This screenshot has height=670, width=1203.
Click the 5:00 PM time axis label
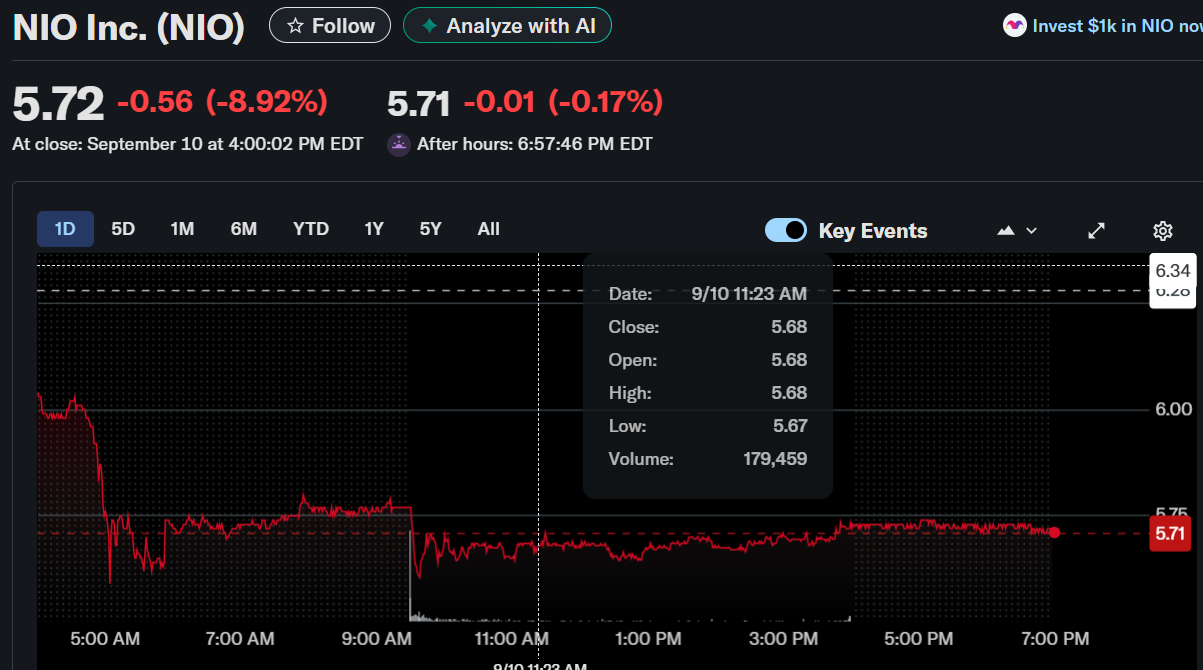(919, 638)
